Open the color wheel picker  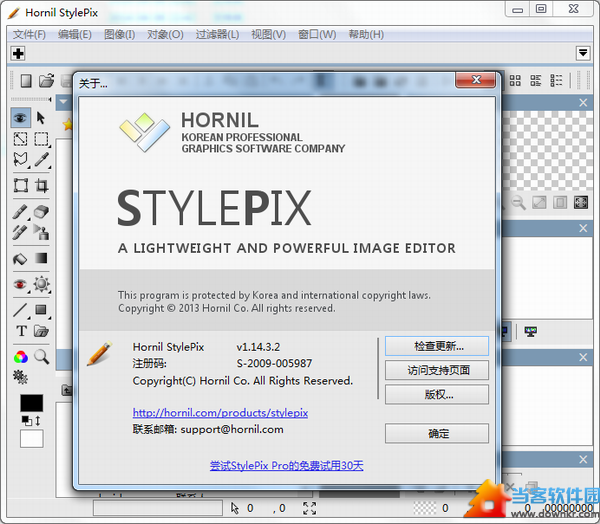(x=21, y=357)
